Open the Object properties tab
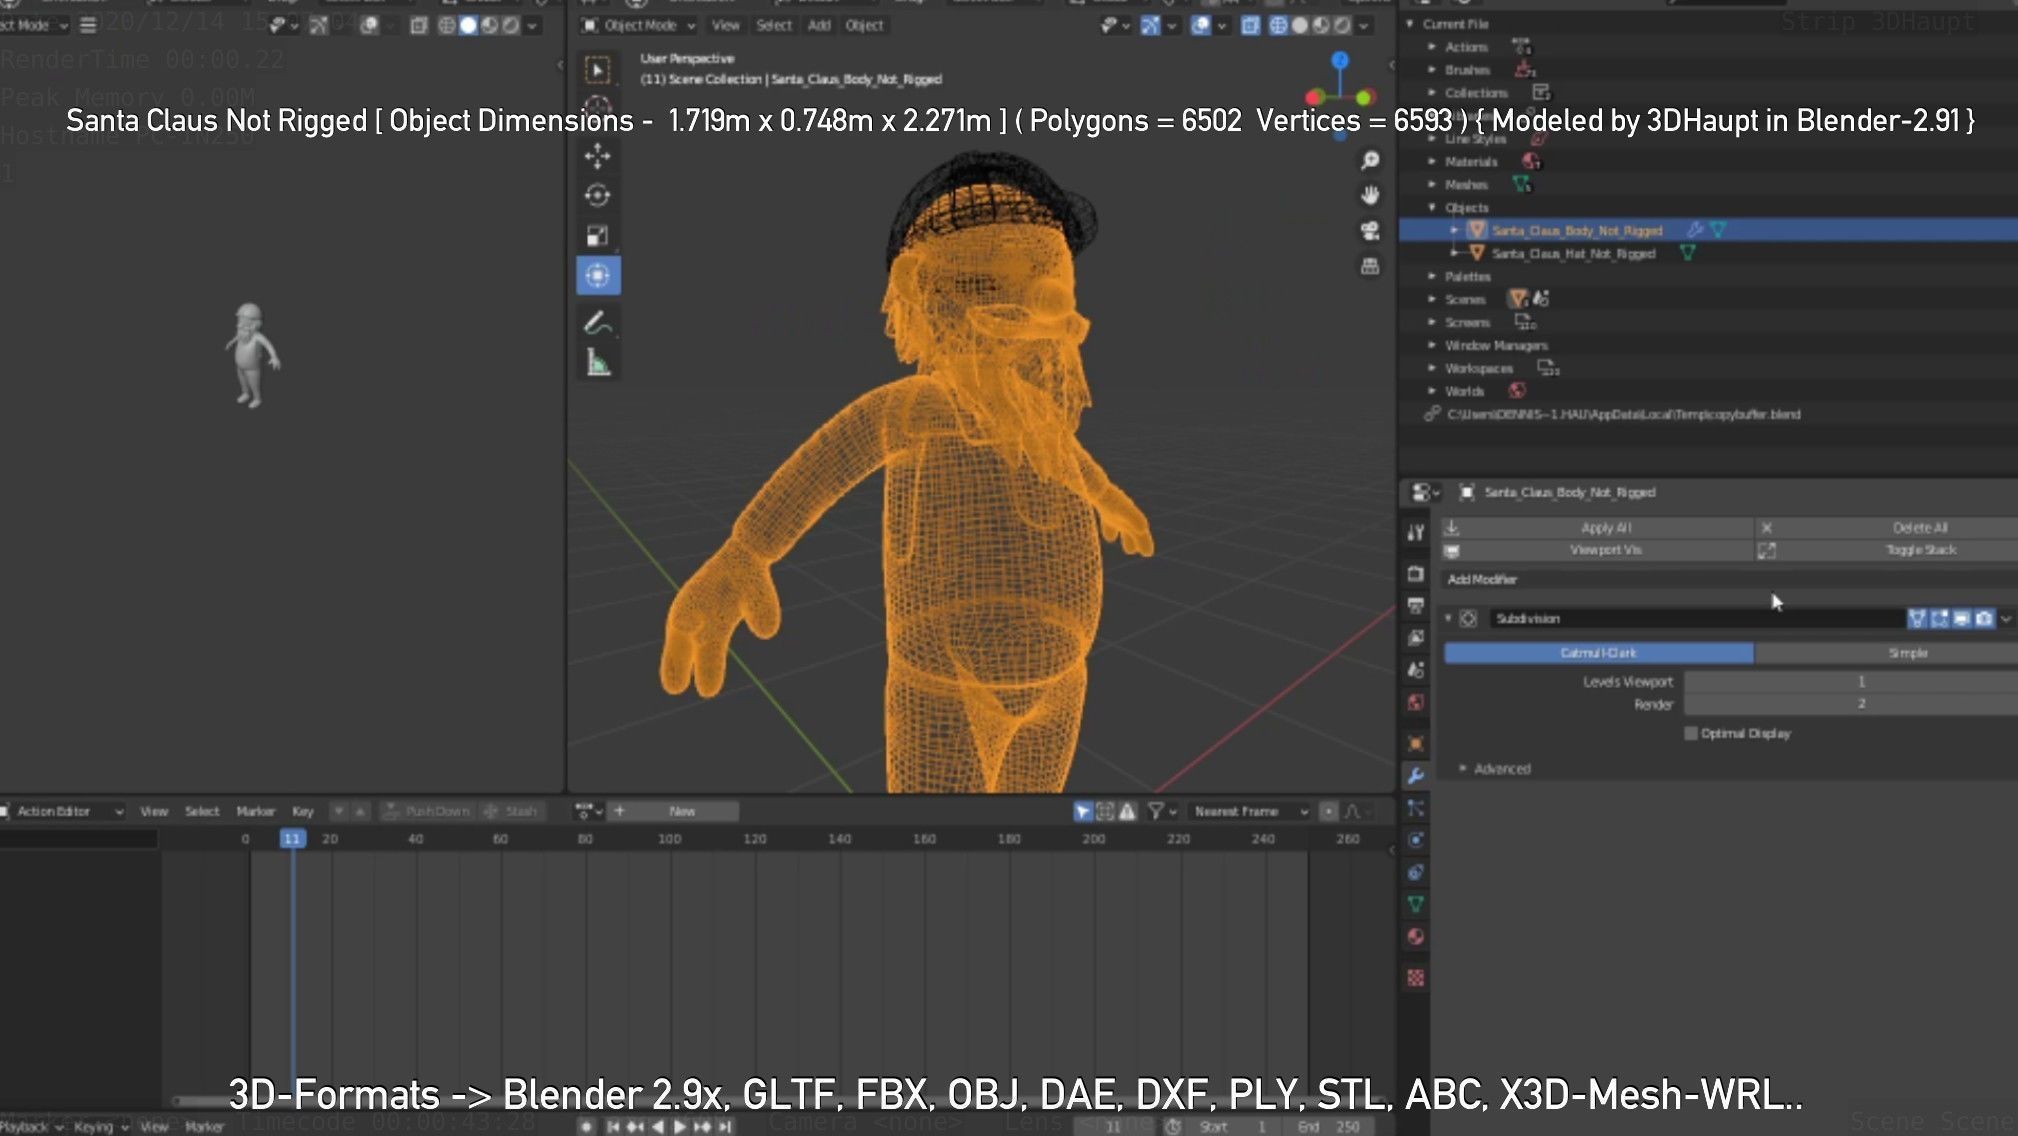Image resolution: width=2018 pixels, height=1136 pixels. click(1415, 744)
